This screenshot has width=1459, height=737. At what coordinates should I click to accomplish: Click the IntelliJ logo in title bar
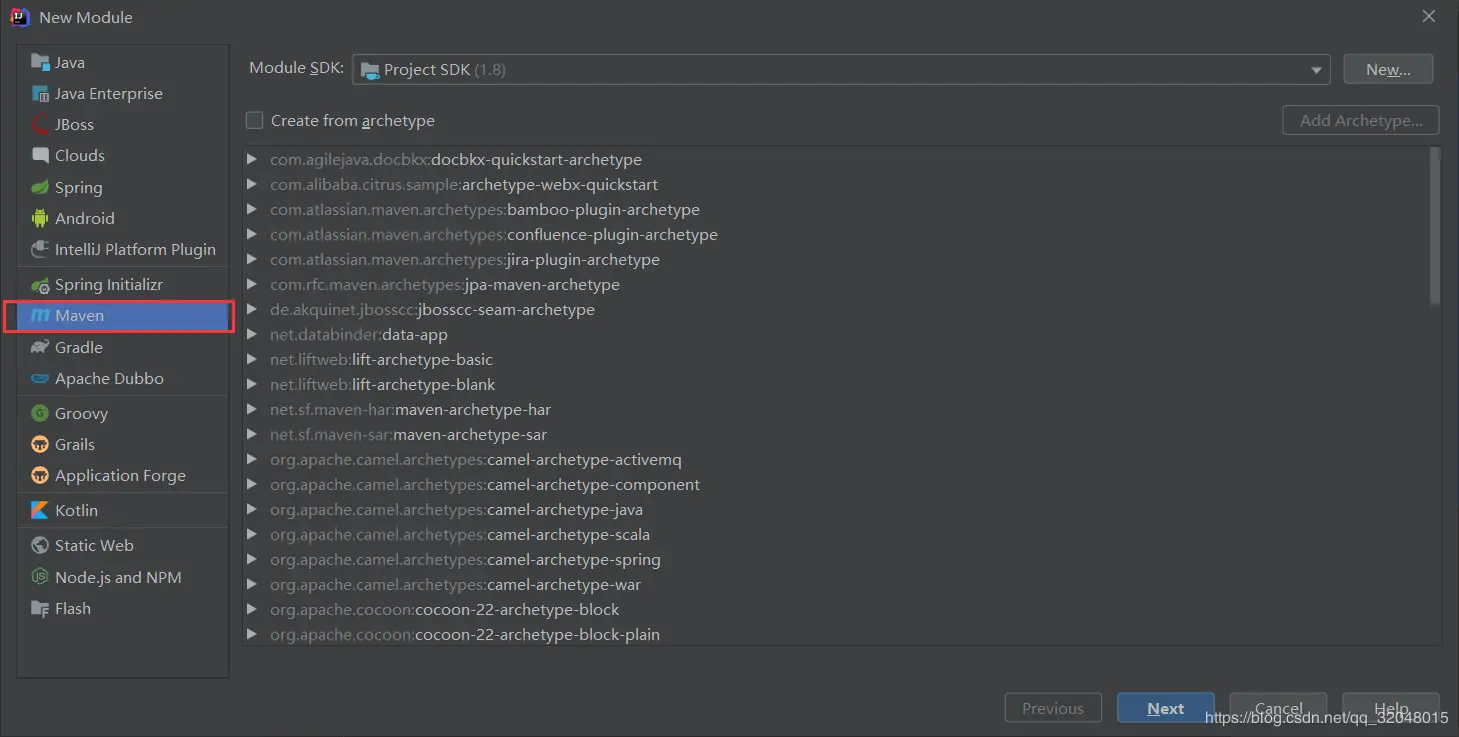[19, 17]
